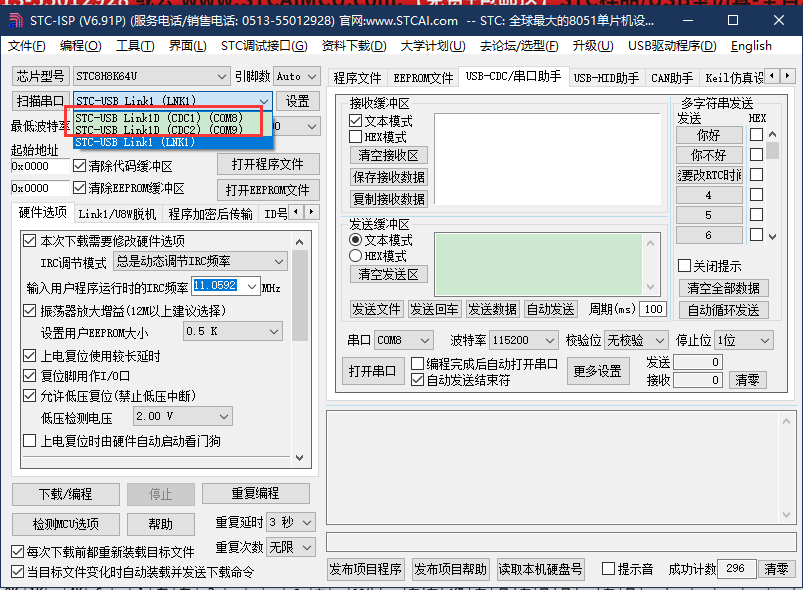Image resolution: width=803 pixels, height=590 pixels.
Task: Click 打开程序文件 button
Action: [268, 164]
